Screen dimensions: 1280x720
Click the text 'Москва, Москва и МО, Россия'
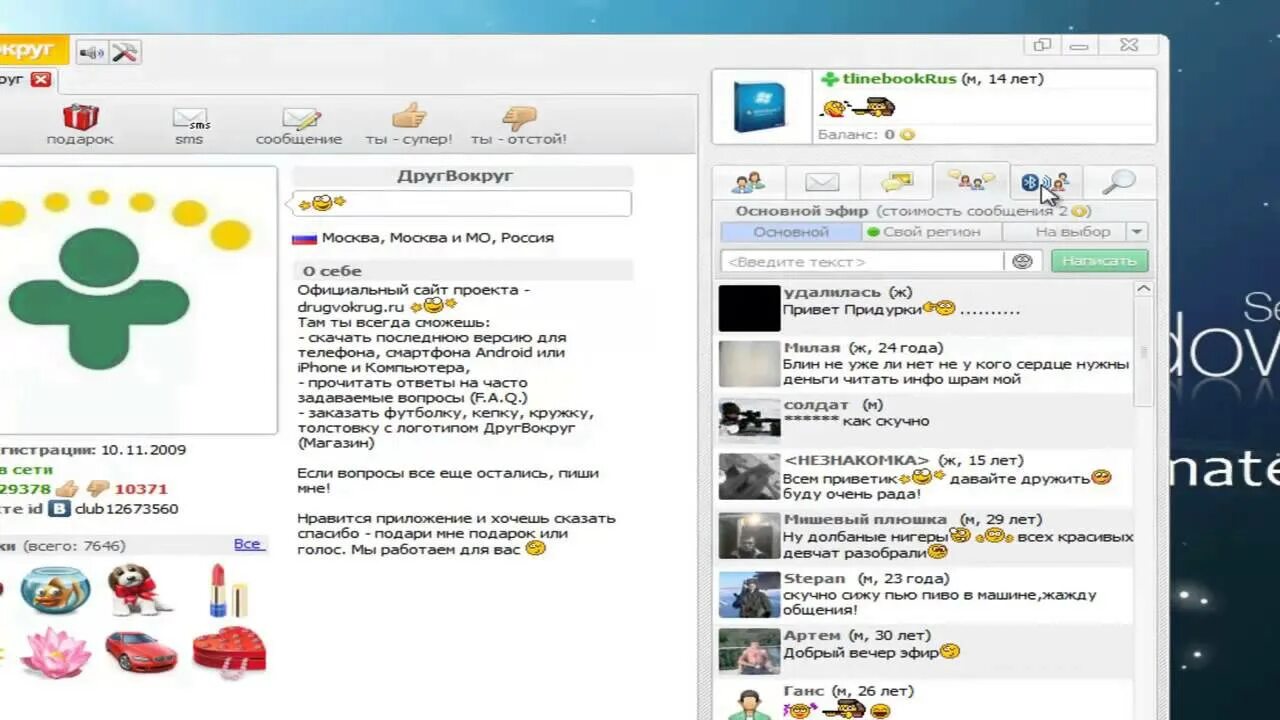[438, 238]
